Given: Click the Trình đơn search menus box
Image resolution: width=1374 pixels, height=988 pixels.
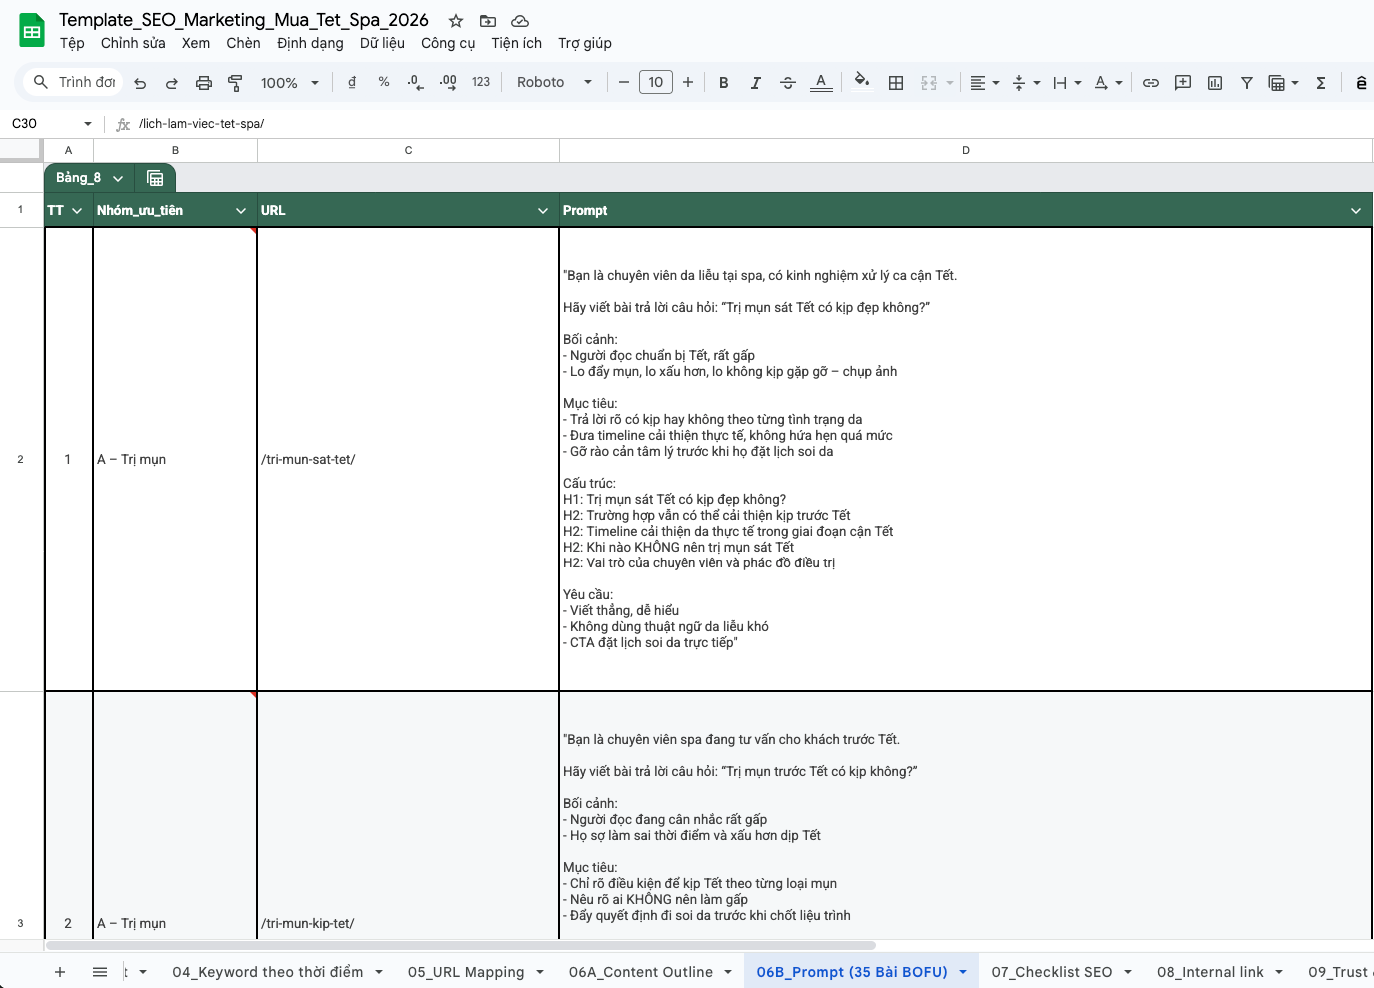Looking at the screenshot, I should (74, 82).
